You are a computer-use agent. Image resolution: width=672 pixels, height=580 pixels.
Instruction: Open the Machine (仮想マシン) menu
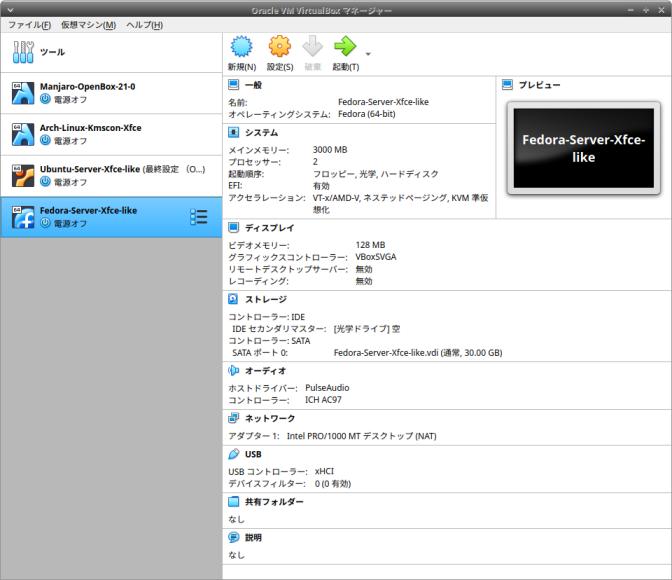click(x=88, y=25)
